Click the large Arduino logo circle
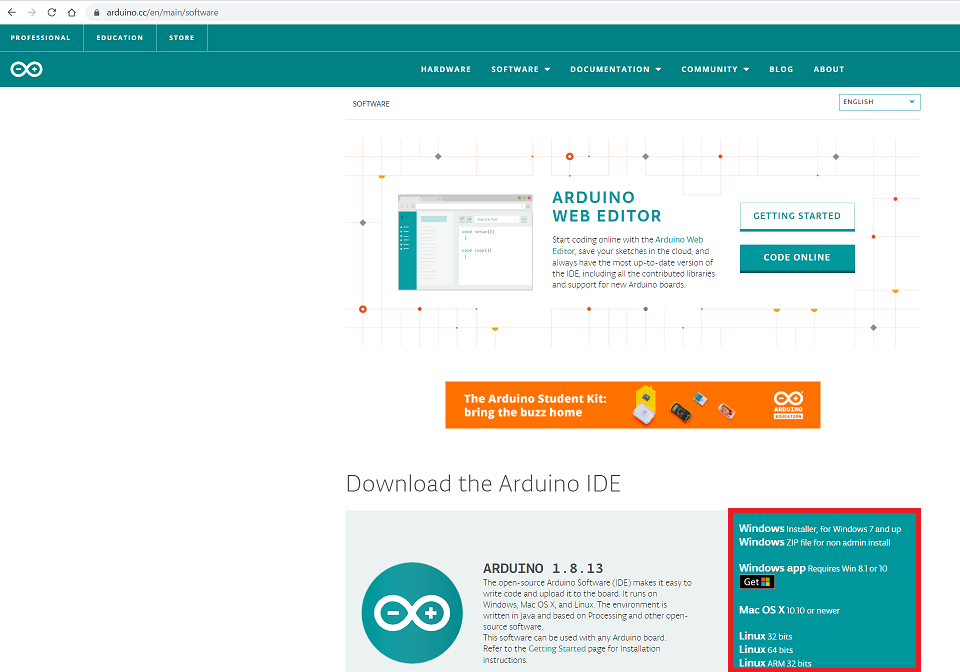The width and height of the screenshot is (960, 672). [412, 613]
